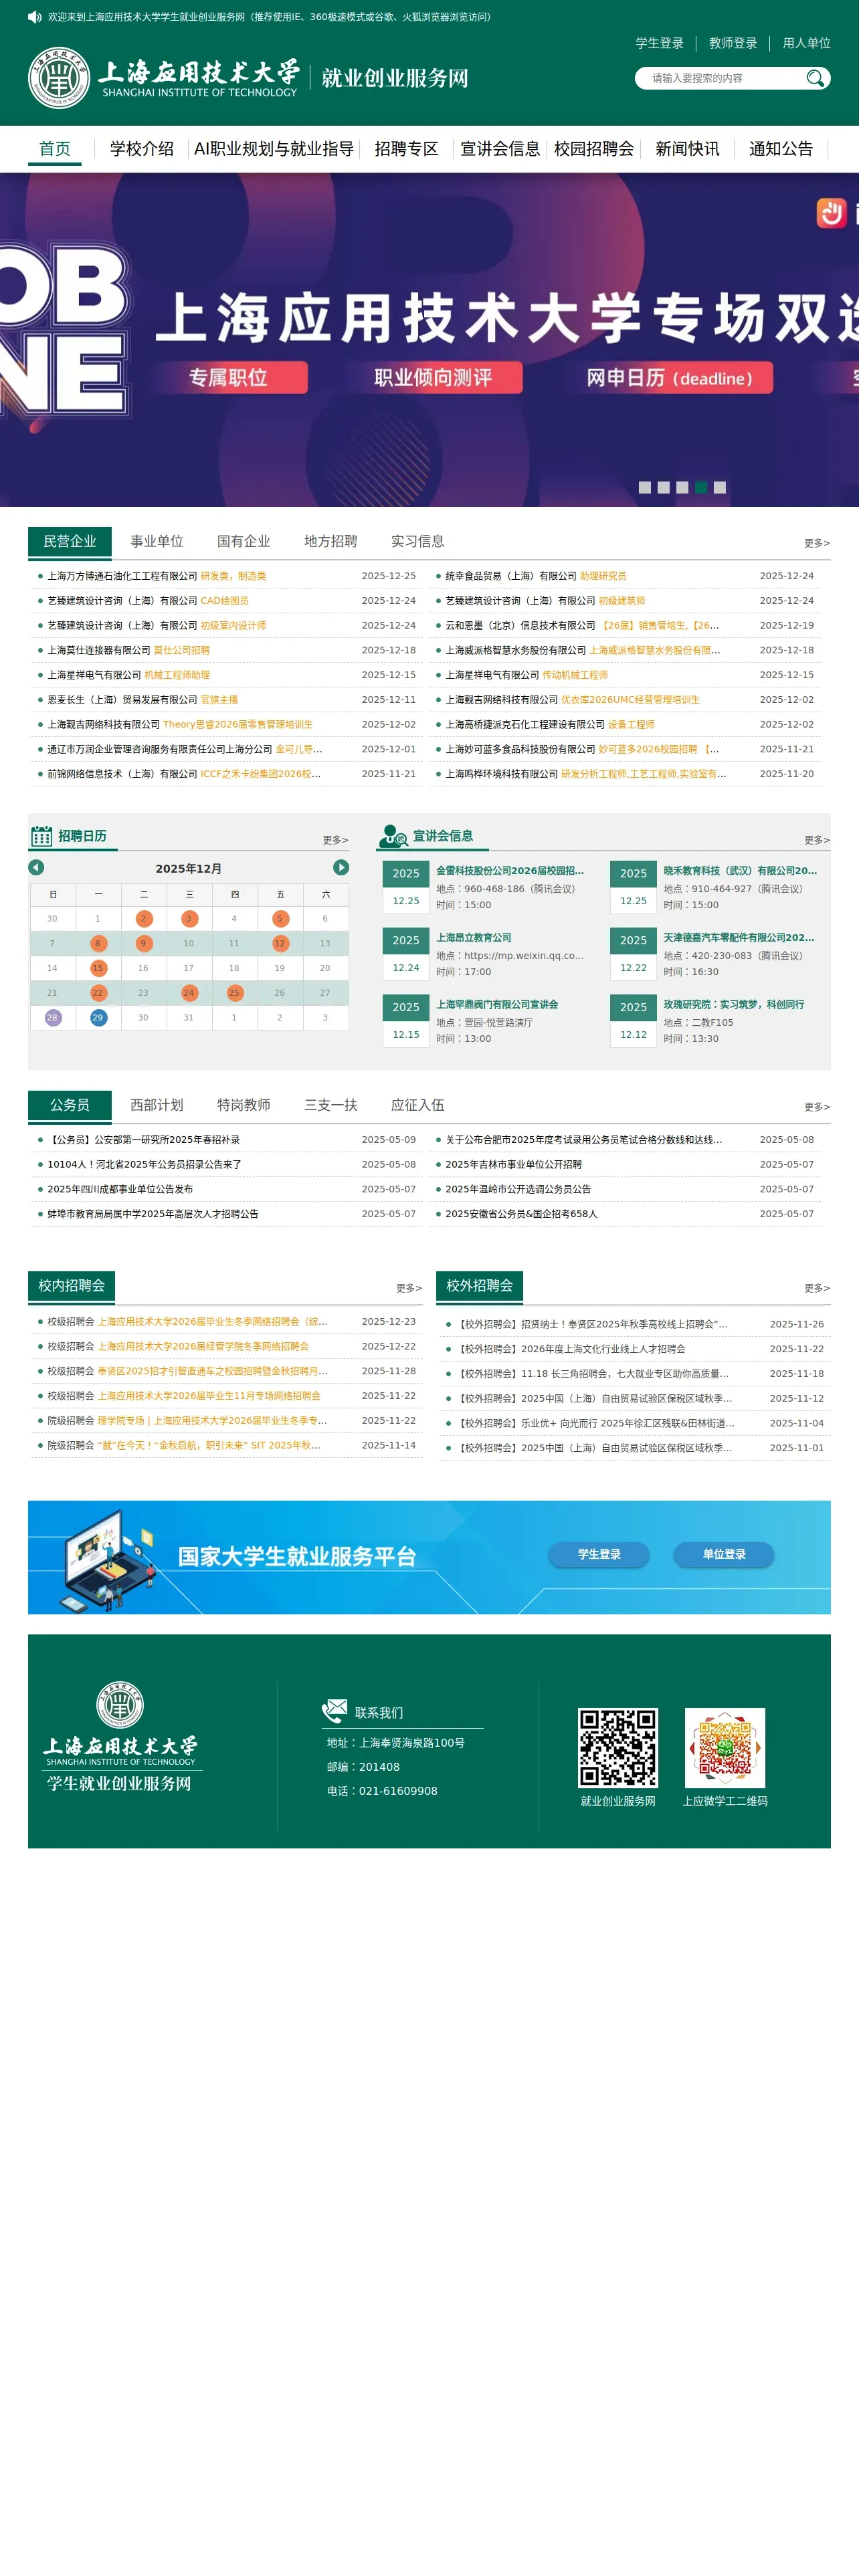
Task: Open 校园招聘会 navigation item
Action: click(x=594, y=149)
